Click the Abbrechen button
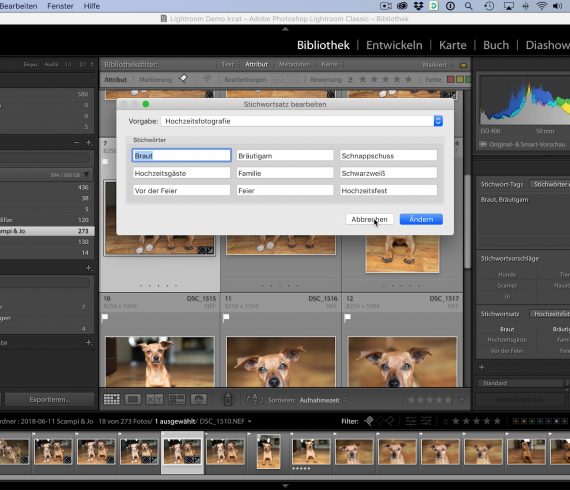This screenshot has height=490, width=570. (x=369, y=219)
